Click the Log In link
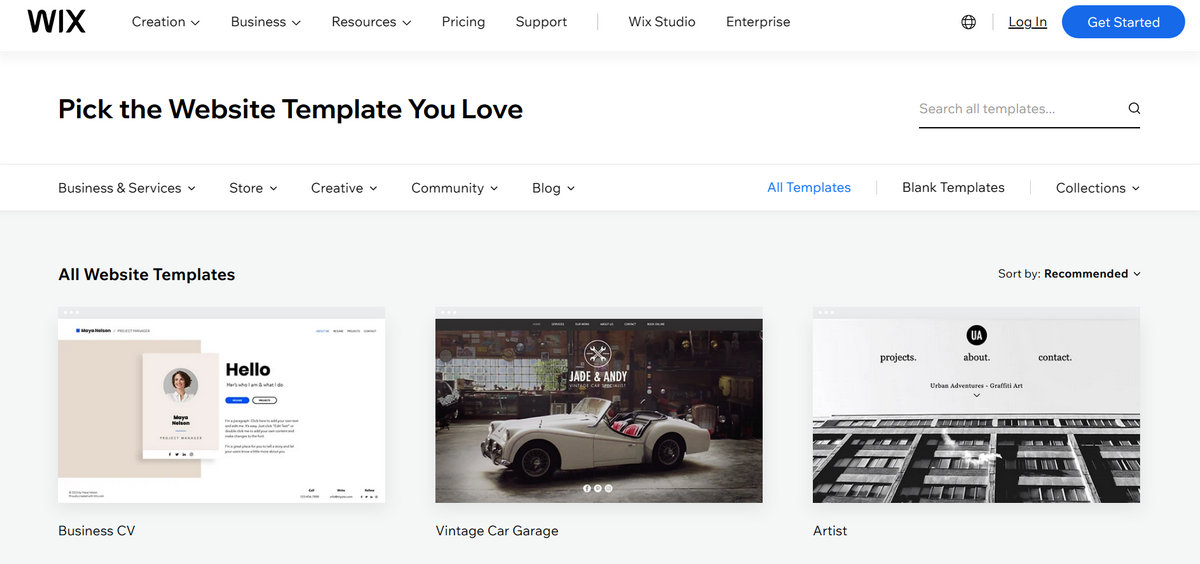1200x564 pixels. click(1027, 22)
